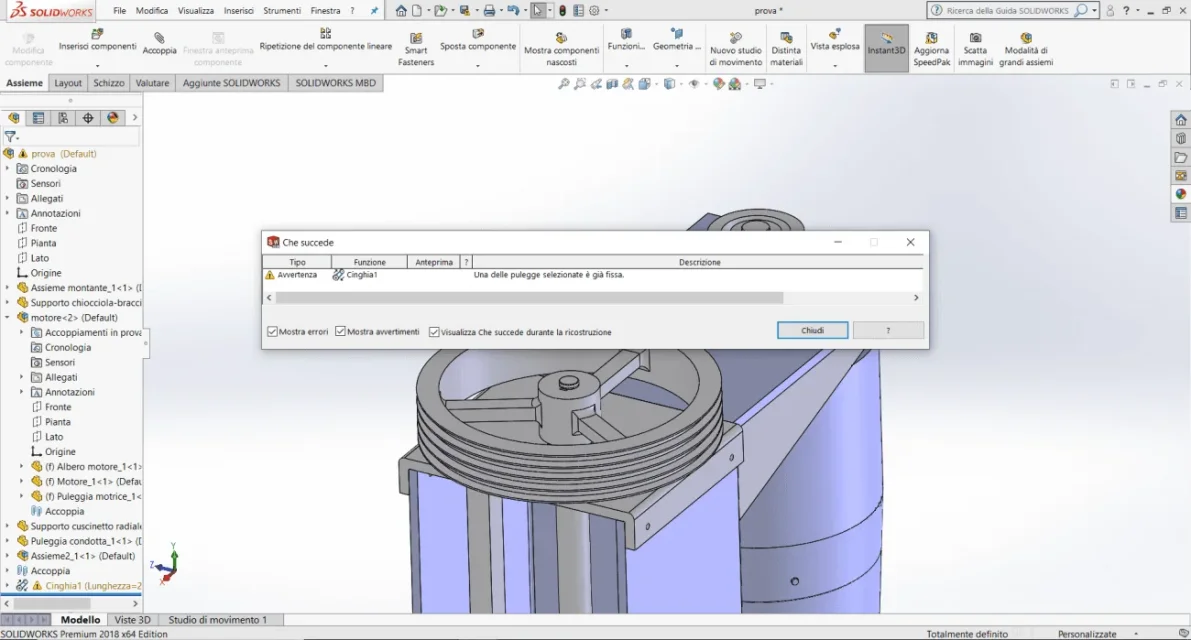Switch to the Valutare tab
Screen dimensions: 1191x640
click(153, 83)
